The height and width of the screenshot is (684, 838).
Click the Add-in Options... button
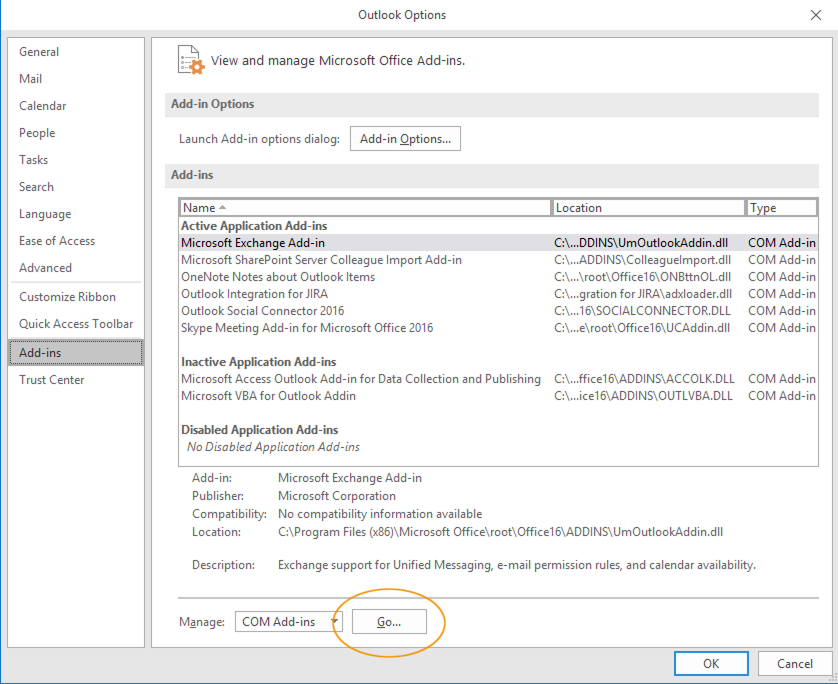pyautogui.click(x=405, y=139)
